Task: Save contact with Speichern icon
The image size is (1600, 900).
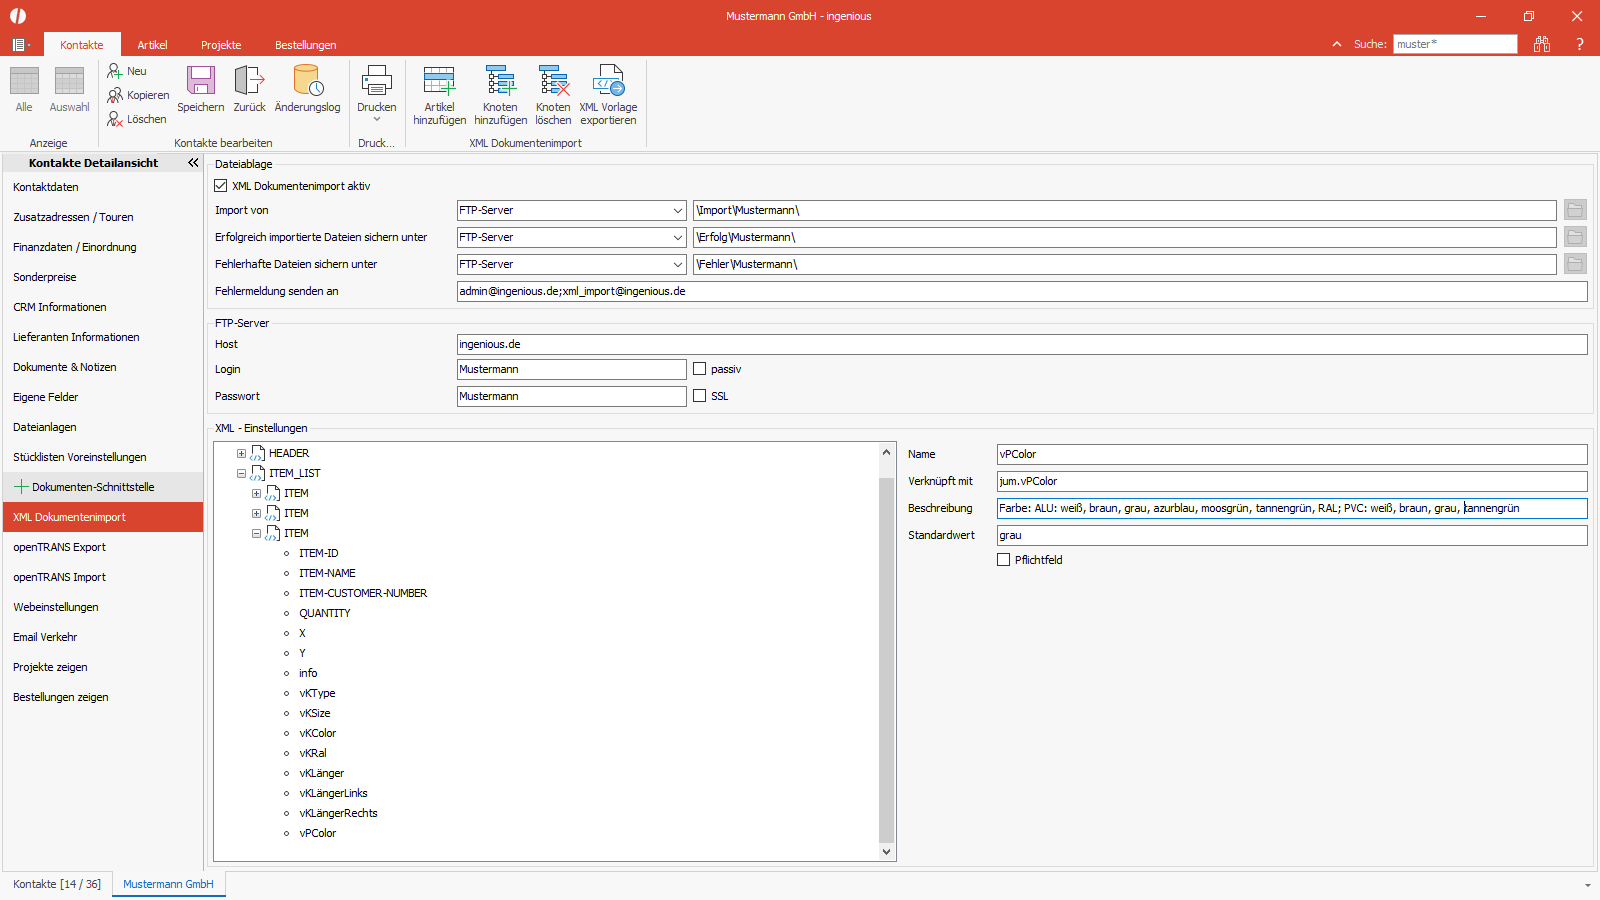Action: click(x=201, y=80)
